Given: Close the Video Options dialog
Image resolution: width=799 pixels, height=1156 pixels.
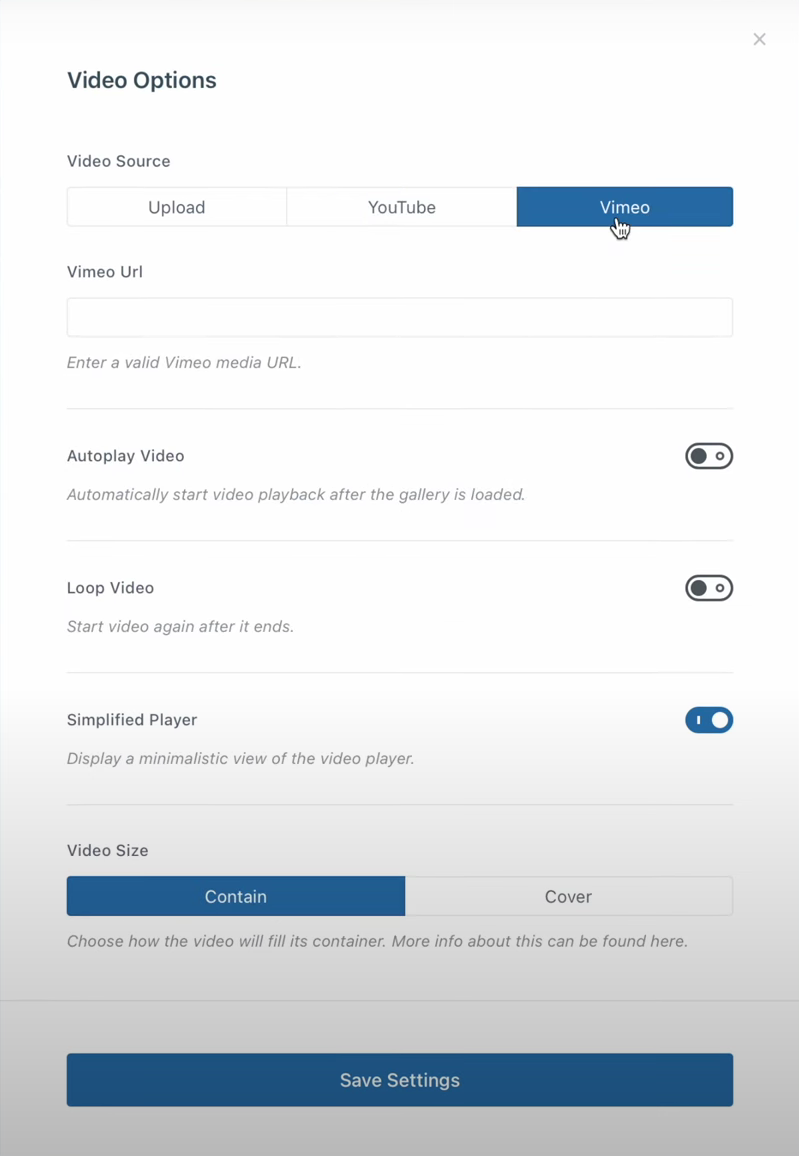Looking at the screenshot, I should pos(759,39).
